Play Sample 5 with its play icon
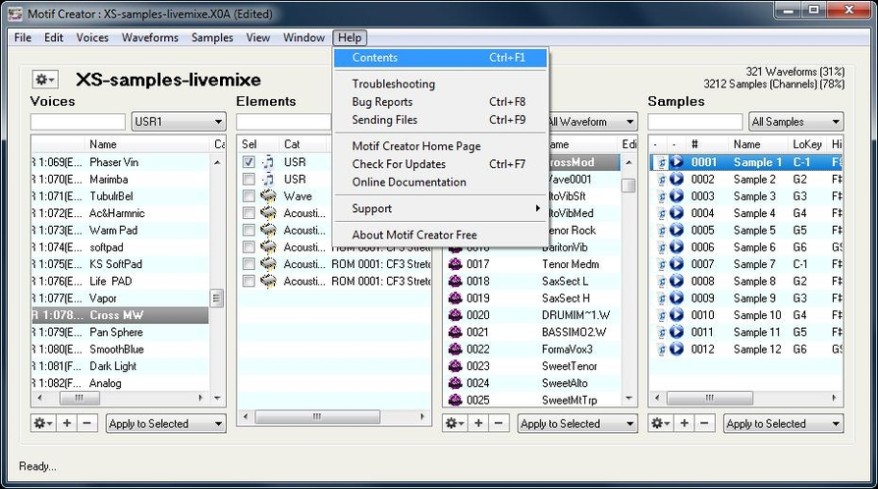Image resolution: width=878 pixels, height=489 pixels. (x=677, y=230)
